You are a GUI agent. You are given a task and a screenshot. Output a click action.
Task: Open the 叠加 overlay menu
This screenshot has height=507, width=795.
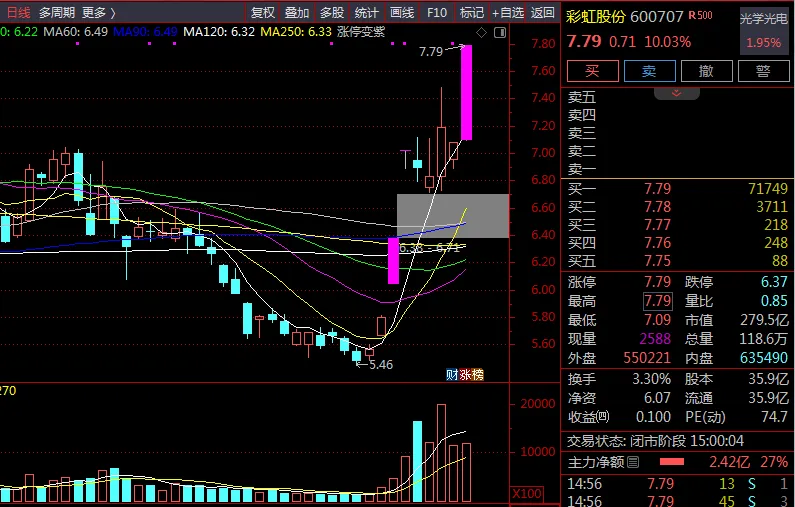[297, 12]
